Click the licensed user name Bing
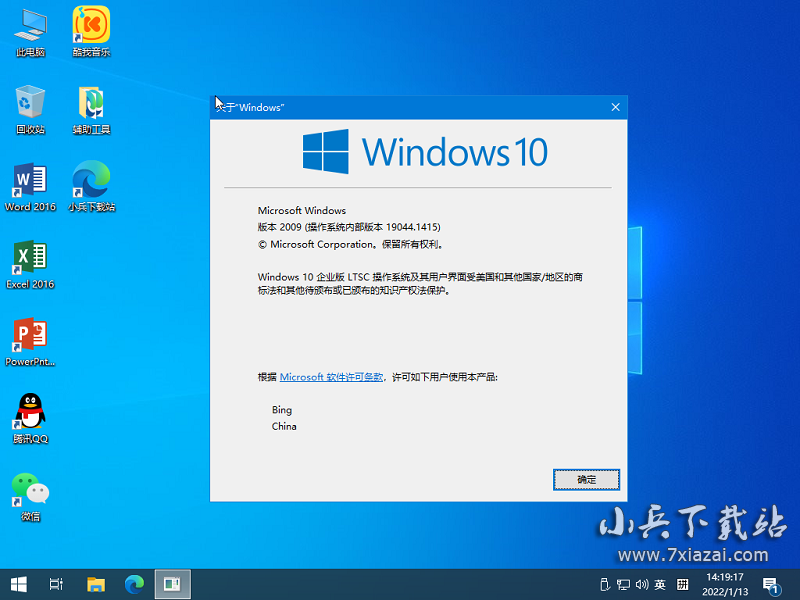 point(282,410)
